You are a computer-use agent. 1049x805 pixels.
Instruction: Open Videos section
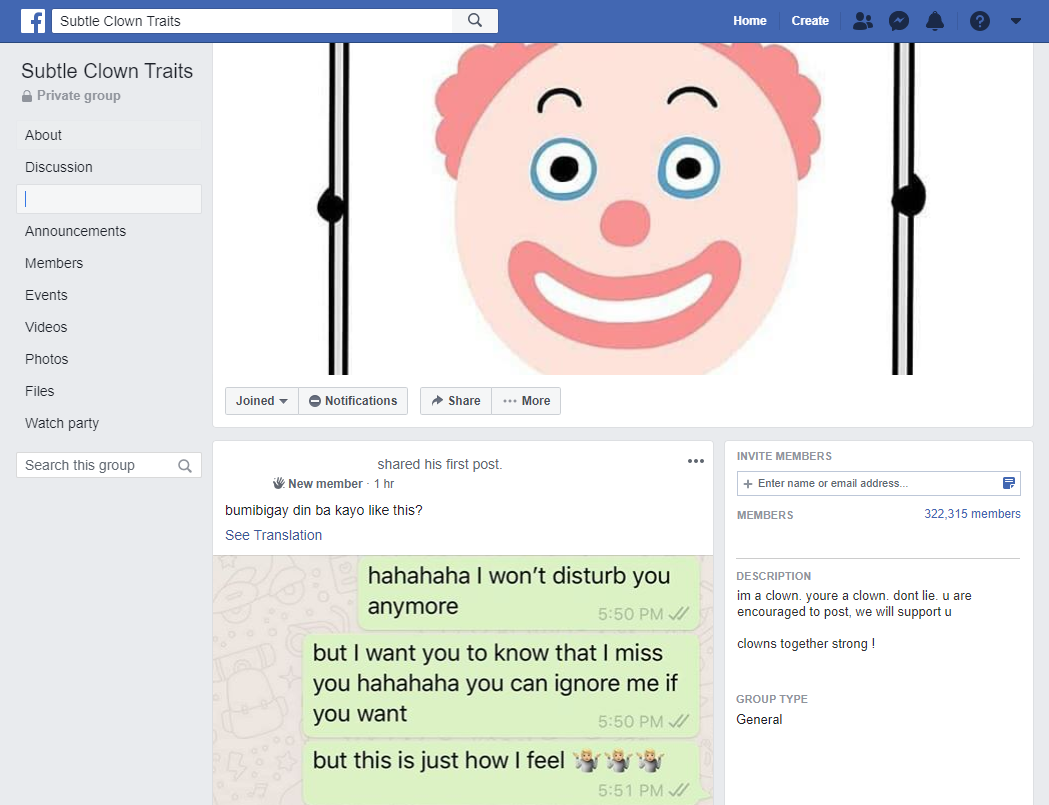[108, 328]
